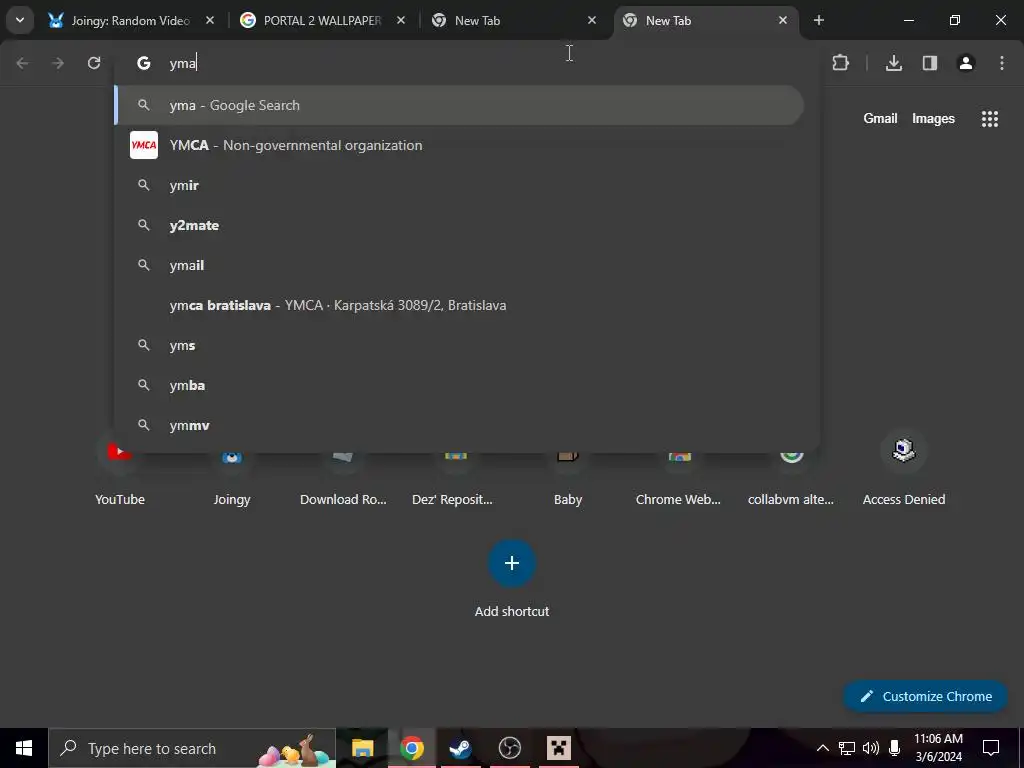The height and width of the screenshot is (768, 1024).
Task: Choose the 'ymba' suggestion
Action: [459, 385]
